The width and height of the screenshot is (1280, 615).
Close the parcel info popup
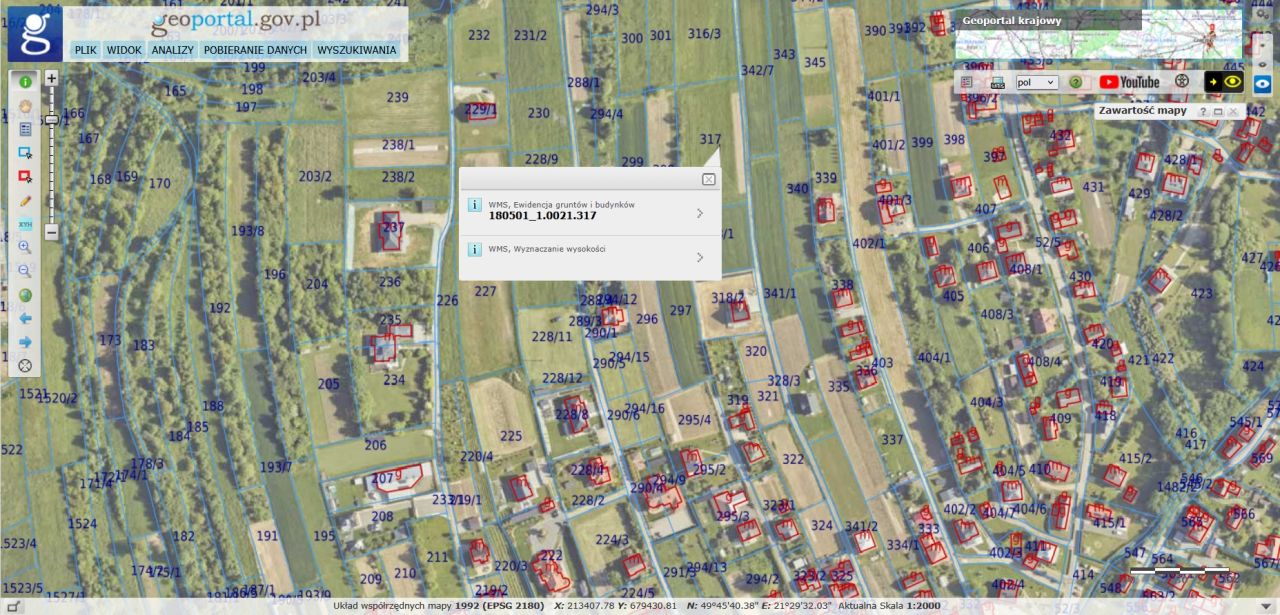pyautogui.click(x=708, y=179)
